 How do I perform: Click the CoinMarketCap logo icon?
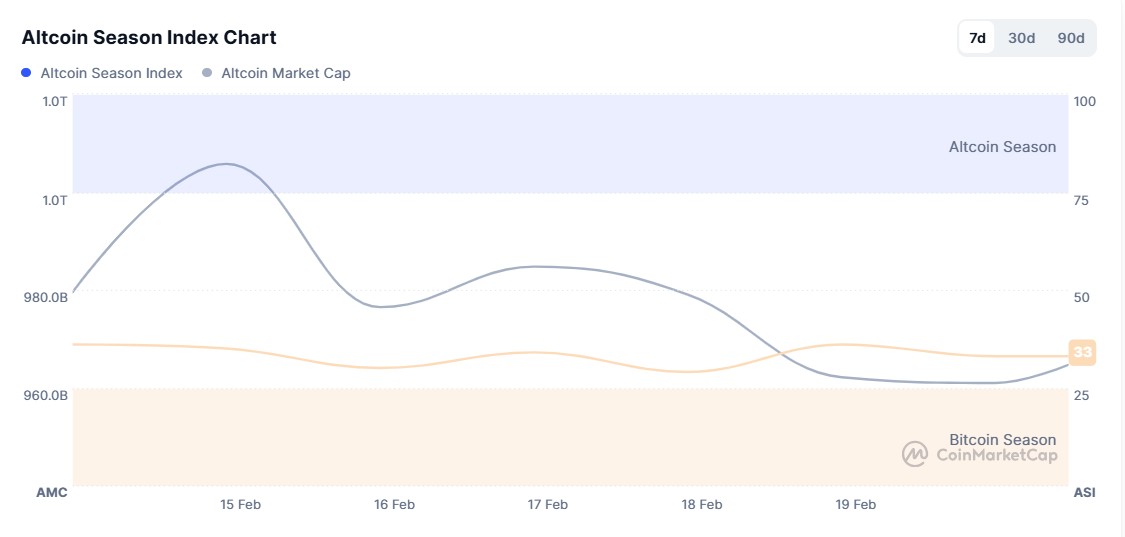point(915,455)
